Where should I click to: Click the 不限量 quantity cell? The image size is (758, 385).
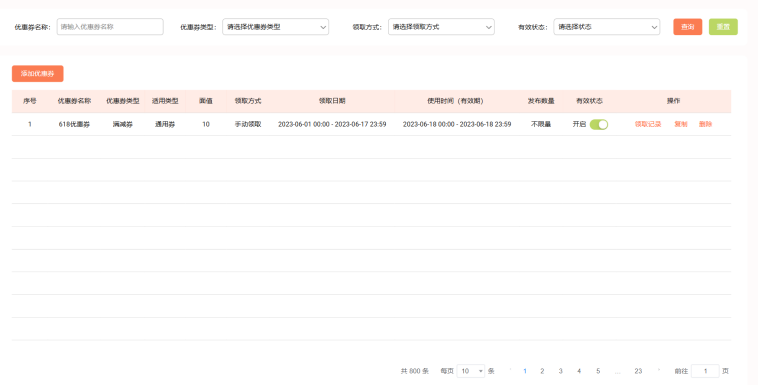pos(541,124)
